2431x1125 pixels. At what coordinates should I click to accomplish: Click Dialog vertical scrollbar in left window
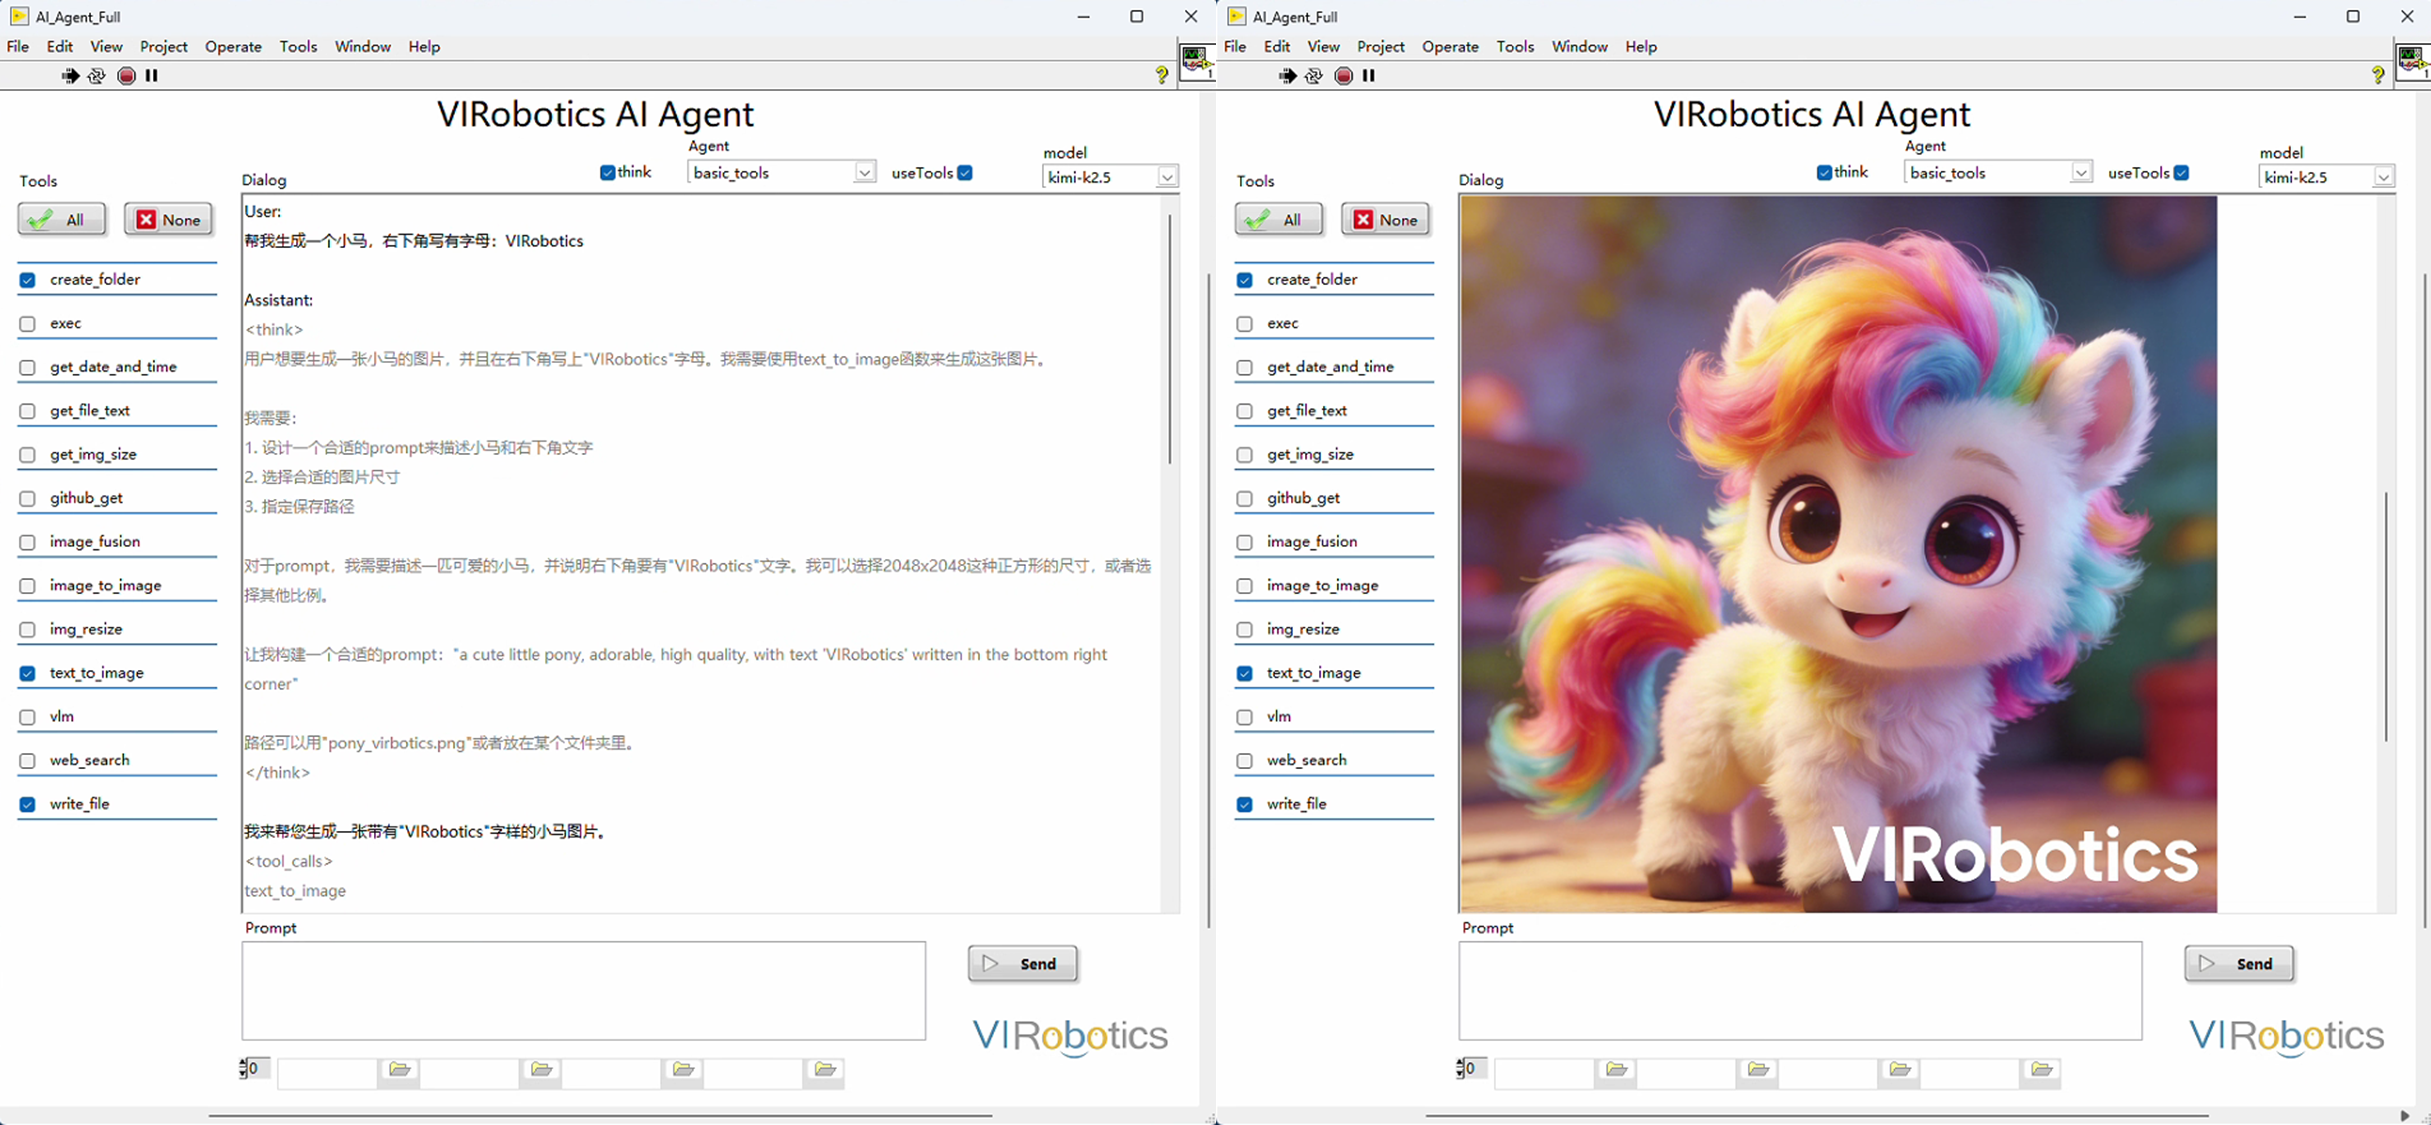(1169, 340)
